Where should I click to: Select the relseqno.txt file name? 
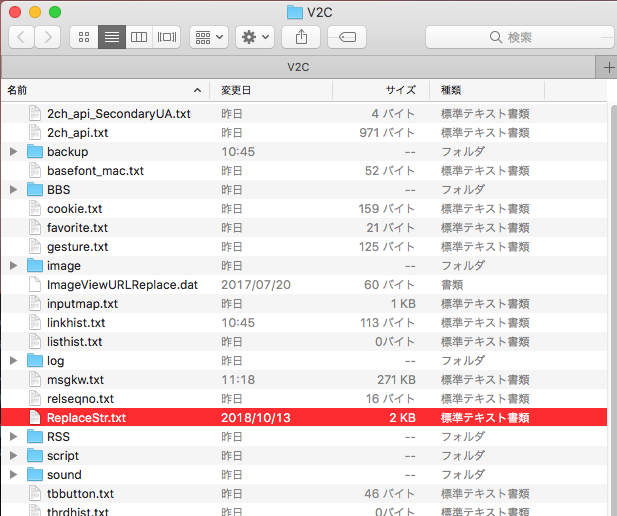[x=80, y=398]
